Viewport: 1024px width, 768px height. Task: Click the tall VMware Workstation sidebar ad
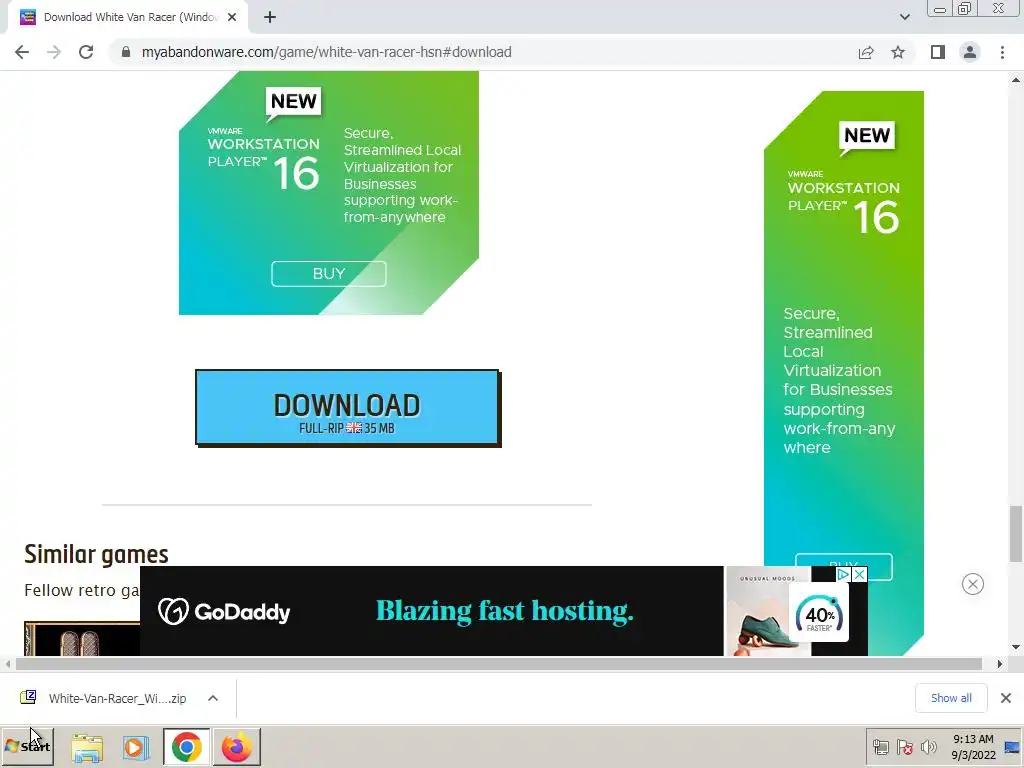(844, 372)
